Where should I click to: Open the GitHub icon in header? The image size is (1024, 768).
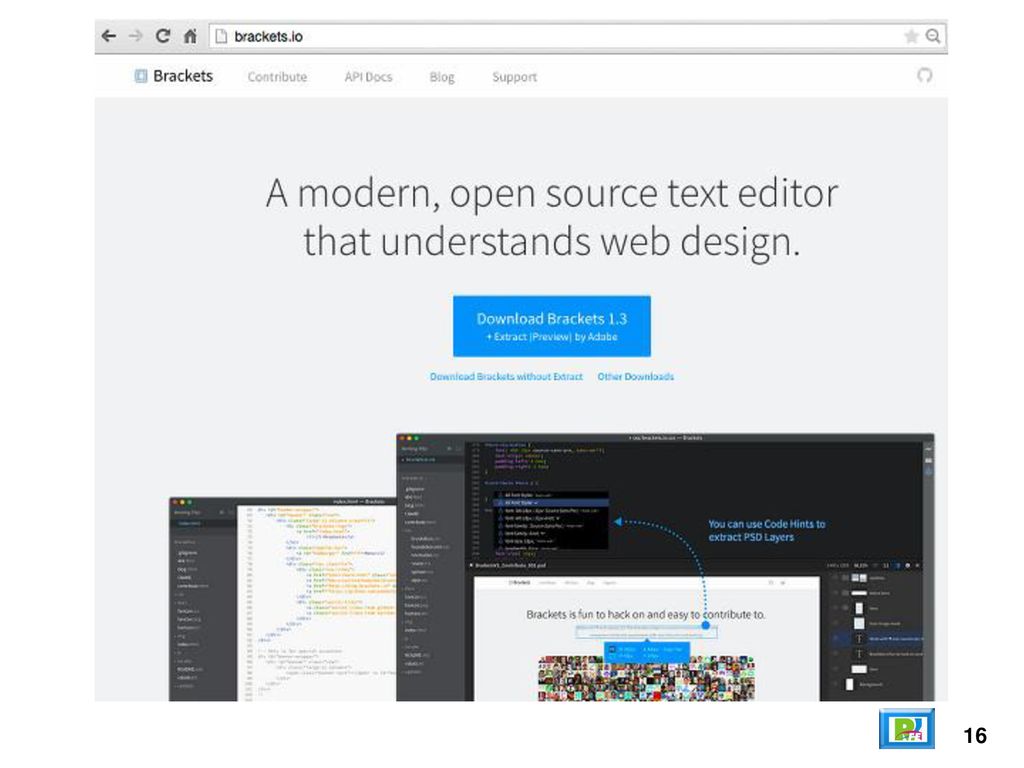pos(924,76)
